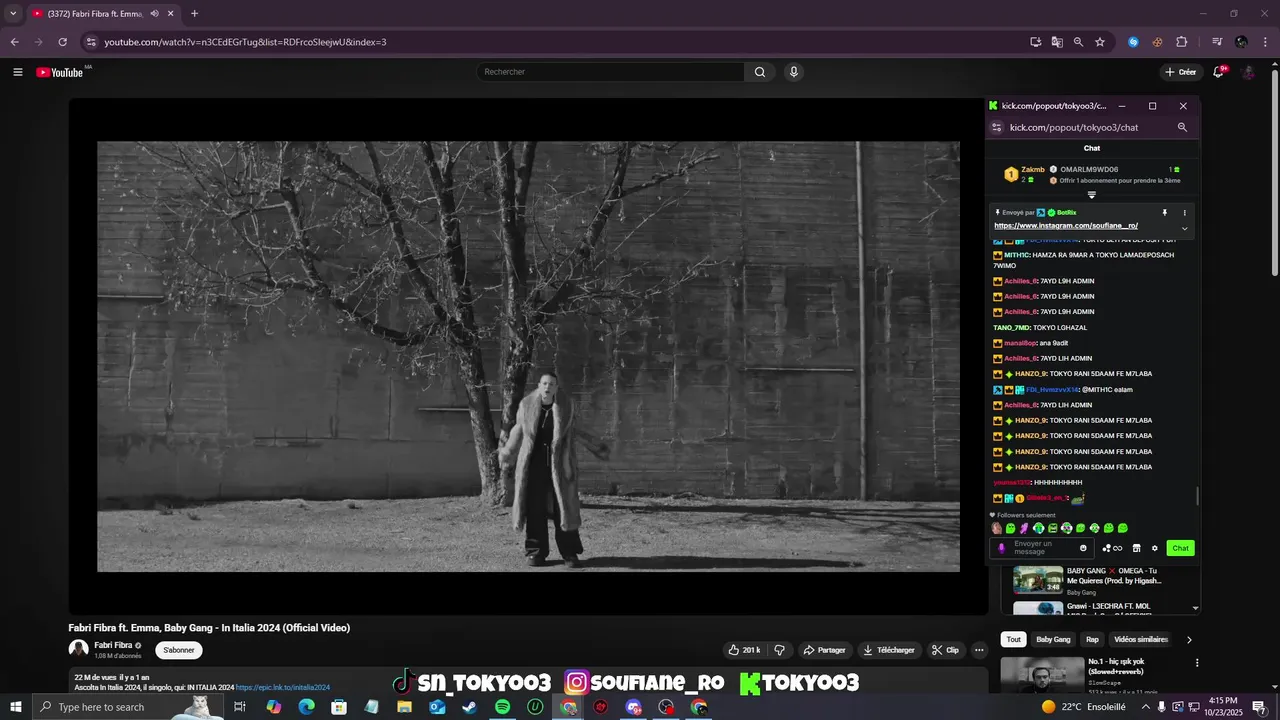This screenshot has width=1280, height=720.
Task: Send message with green Chat button
Action: (x=1181, y=548)
